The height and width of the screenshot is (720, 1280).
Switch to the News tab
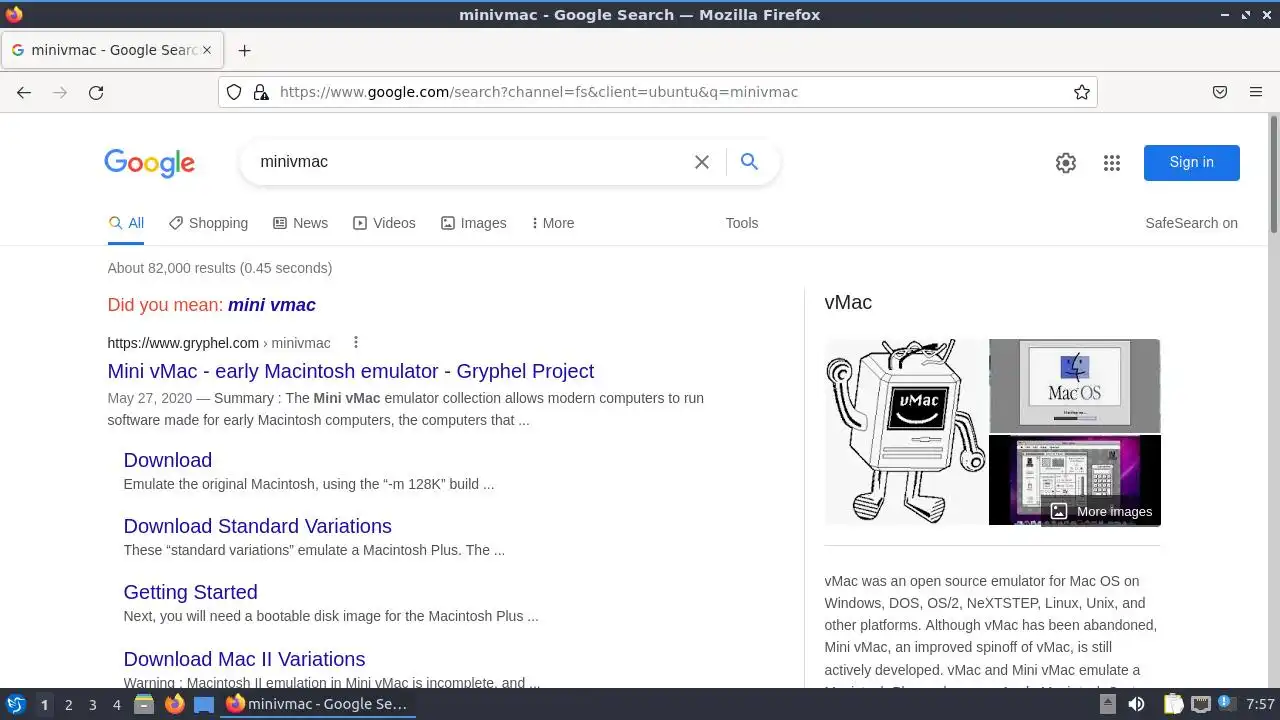(x=300, y=223)
